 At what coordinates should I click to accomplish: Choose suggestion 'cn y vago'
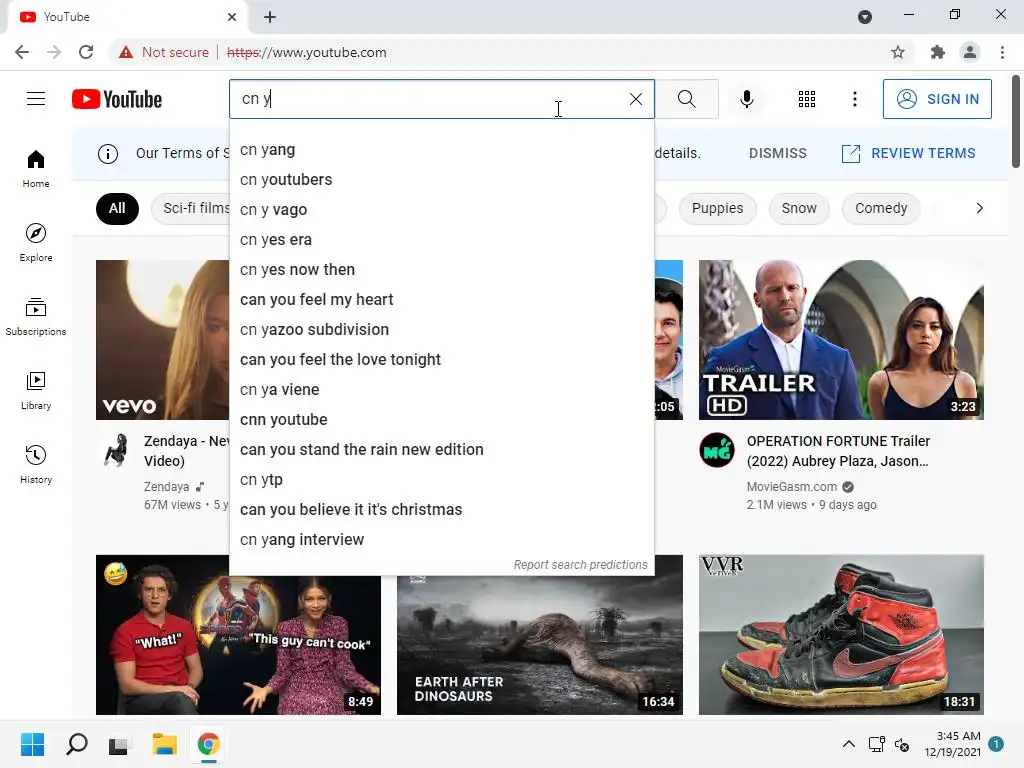(x=441, y=210)
